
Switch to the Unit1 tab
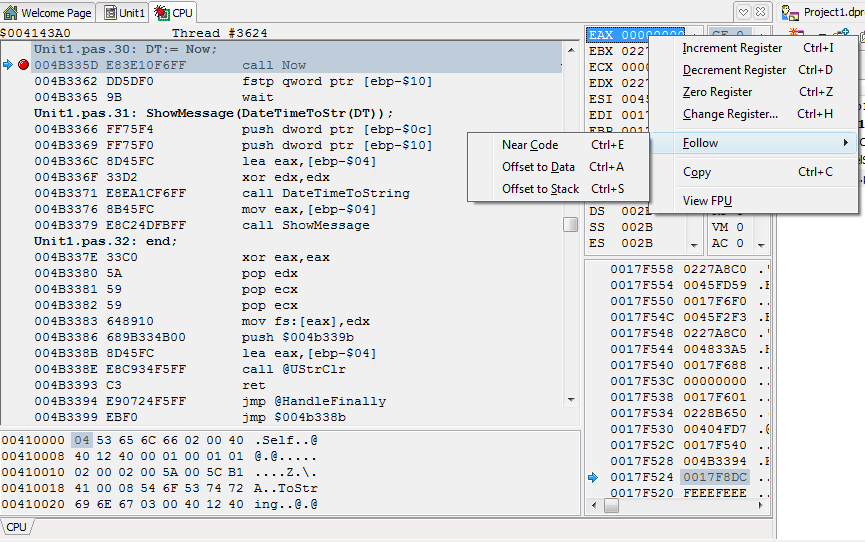(x=125, y=13)
